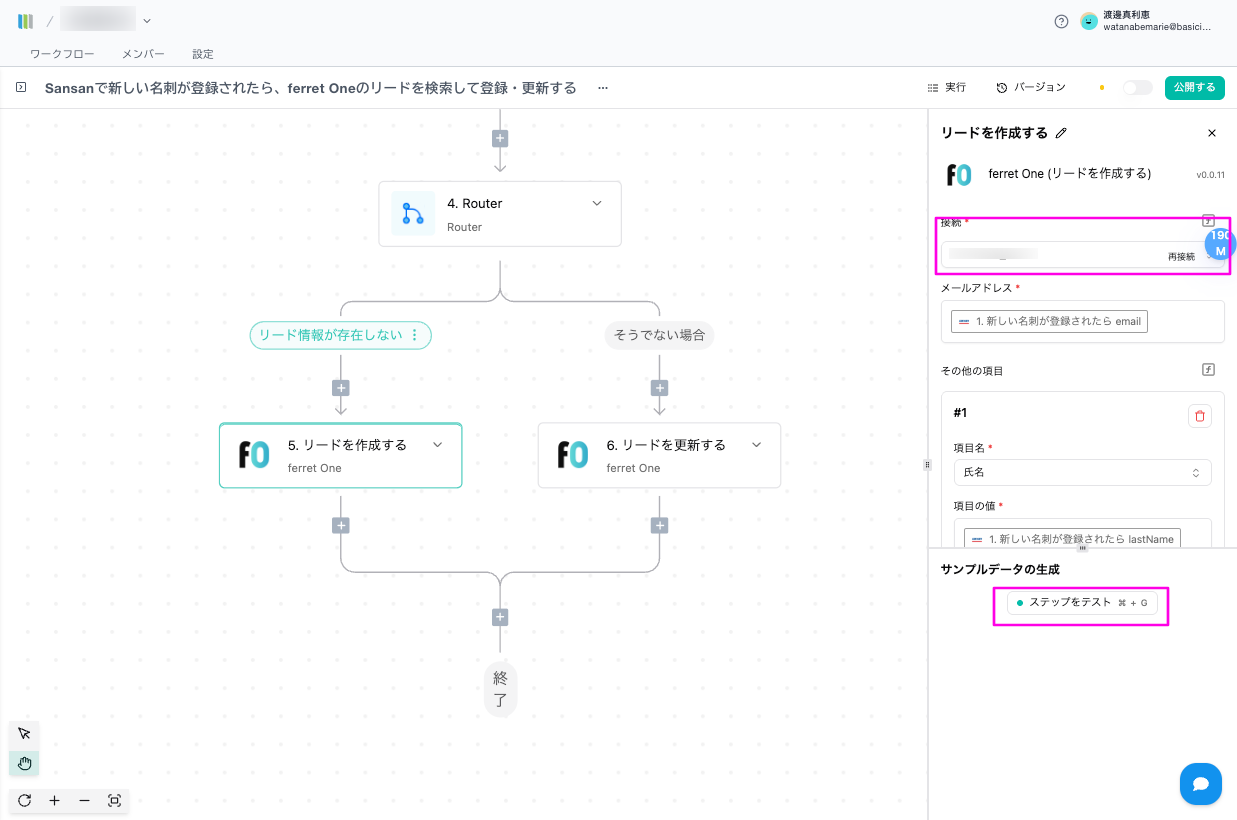Open the メンバー tab

143,54
